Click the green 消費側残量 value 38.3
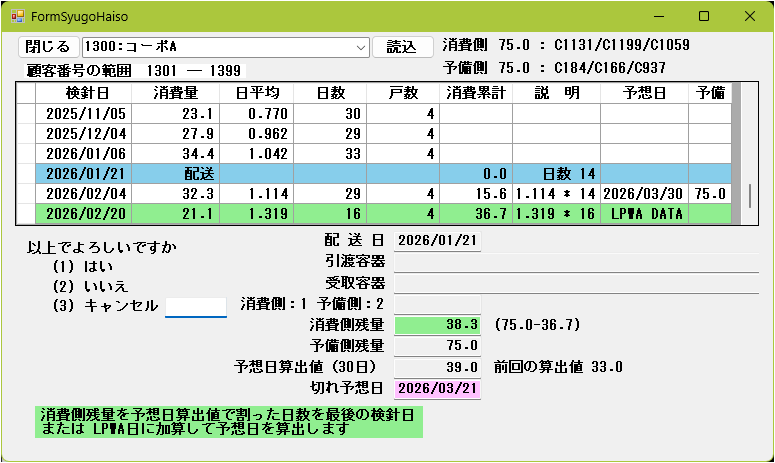Viewport: 775px width, 463px height. [438, 325]
